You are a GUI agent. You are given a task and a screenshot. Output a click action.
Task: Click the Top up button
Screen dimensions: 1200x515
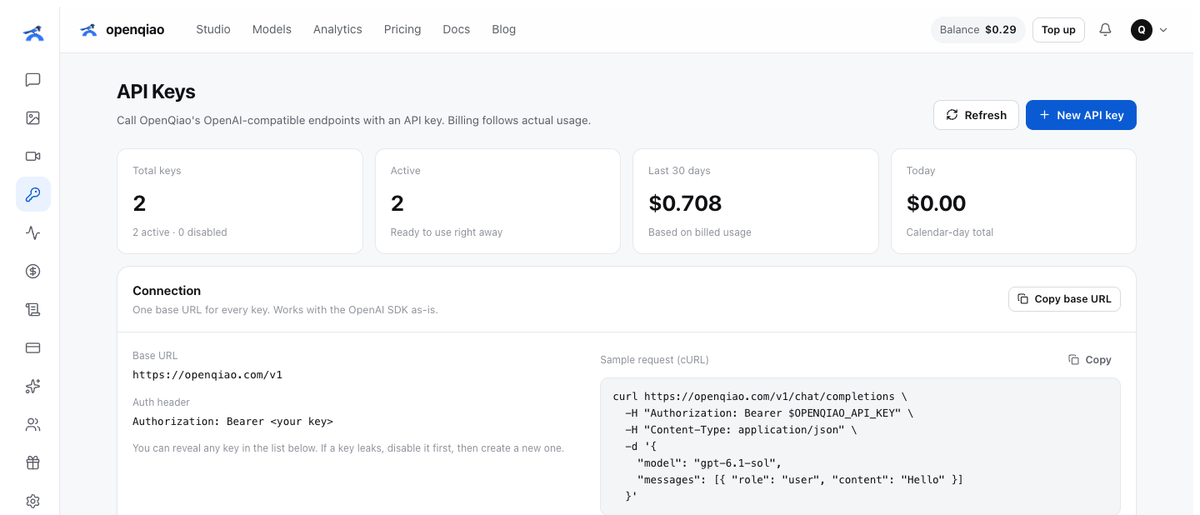click(1058, 30)
